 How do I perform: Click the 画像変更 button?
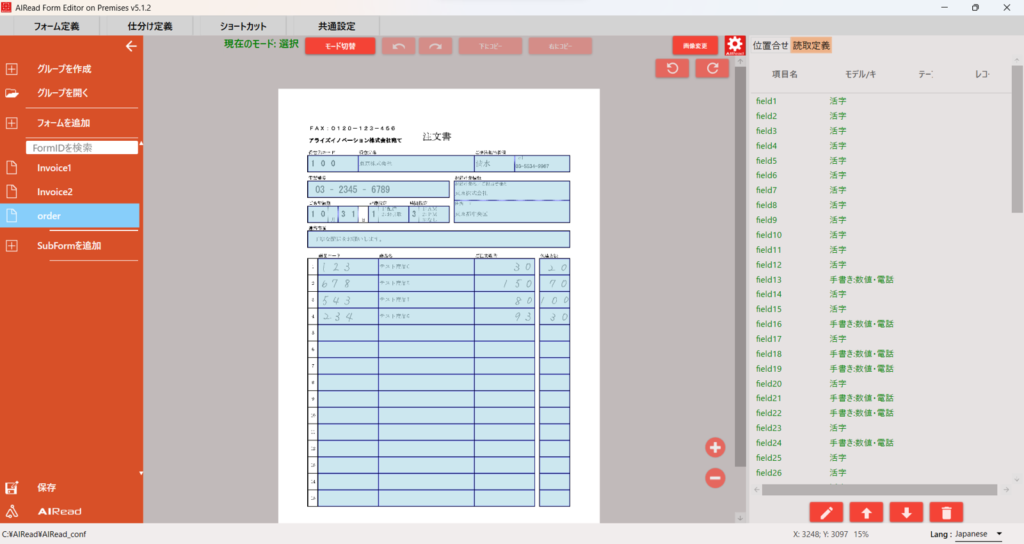(x=695, y=46)
